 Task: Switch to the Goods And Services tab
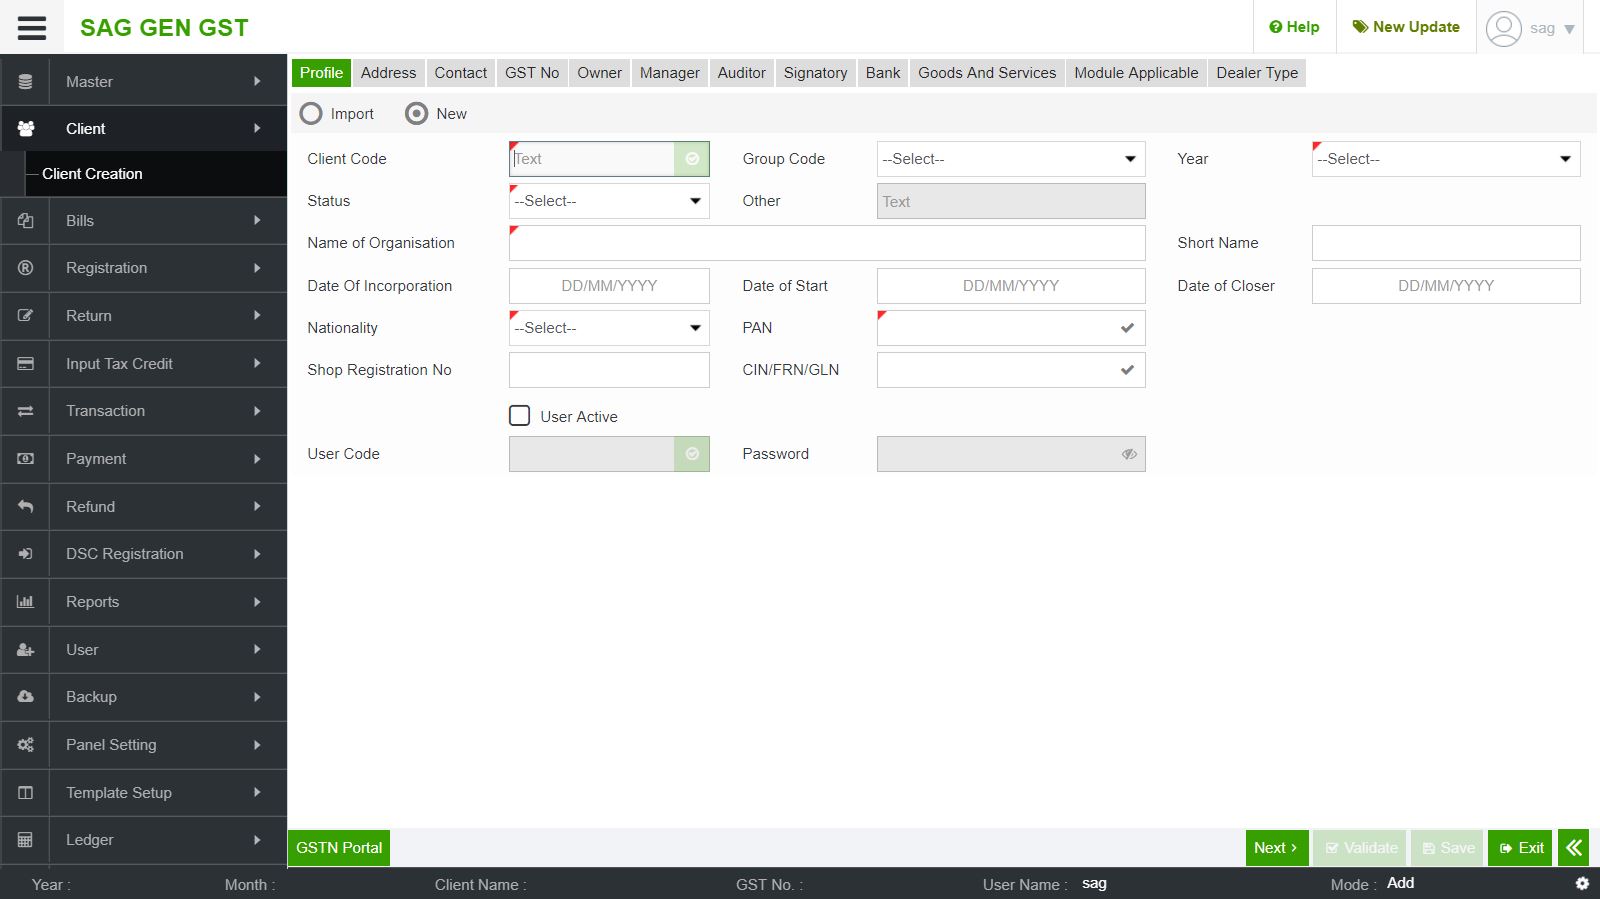[x=987, y=73]
